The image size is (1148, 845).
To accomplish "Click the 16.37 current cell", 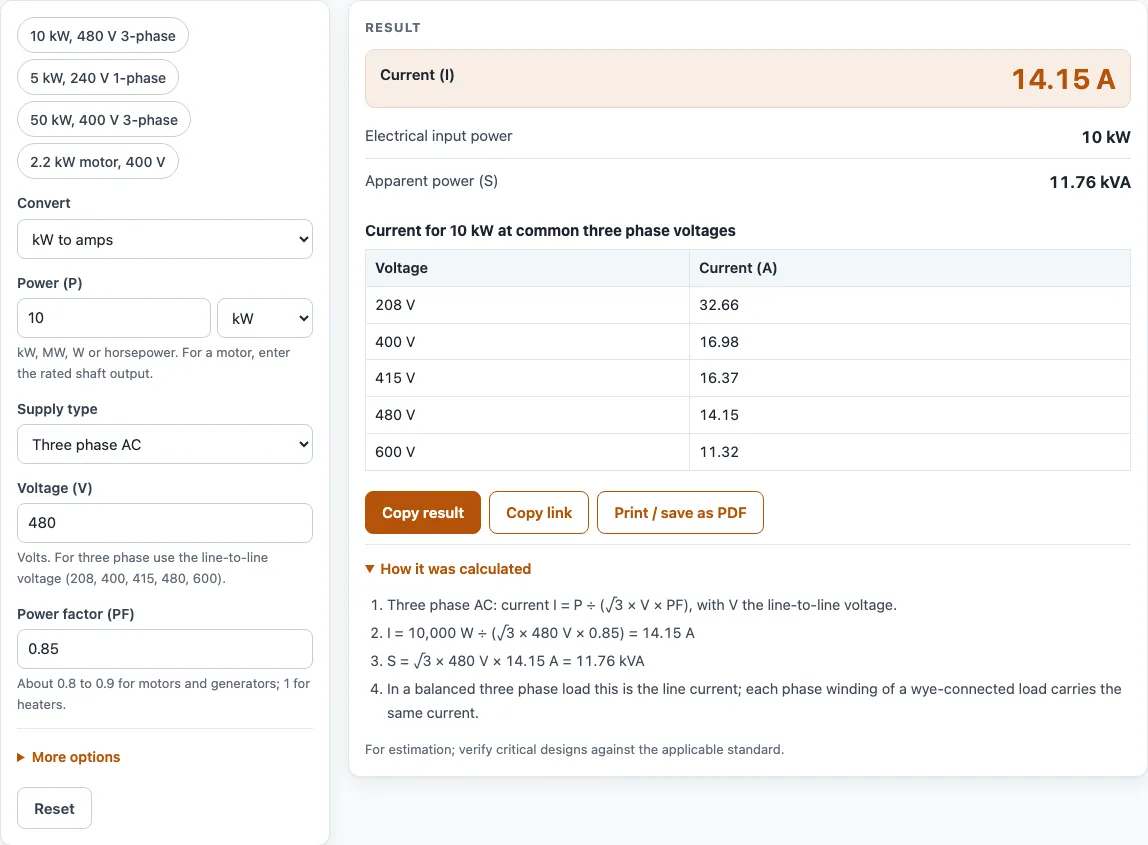I will 909,378.
